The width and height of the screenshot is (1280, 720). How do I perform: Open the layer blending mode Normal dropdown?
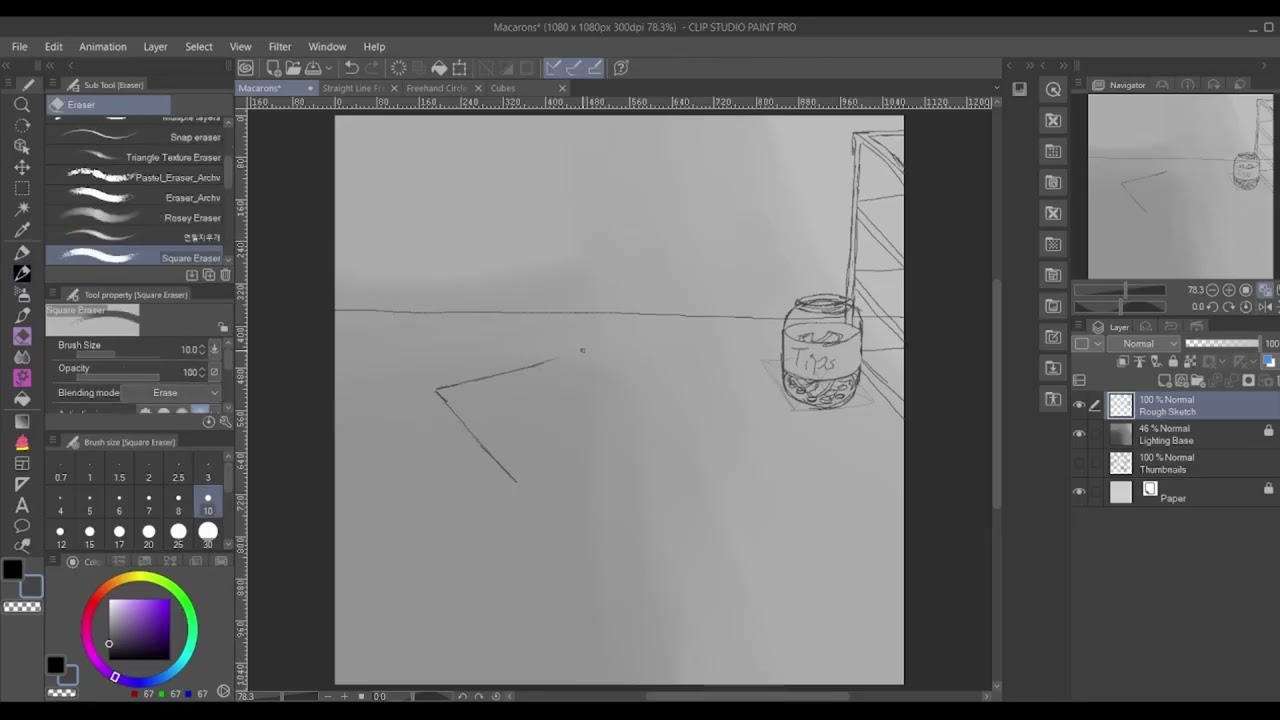[1144, 344]
